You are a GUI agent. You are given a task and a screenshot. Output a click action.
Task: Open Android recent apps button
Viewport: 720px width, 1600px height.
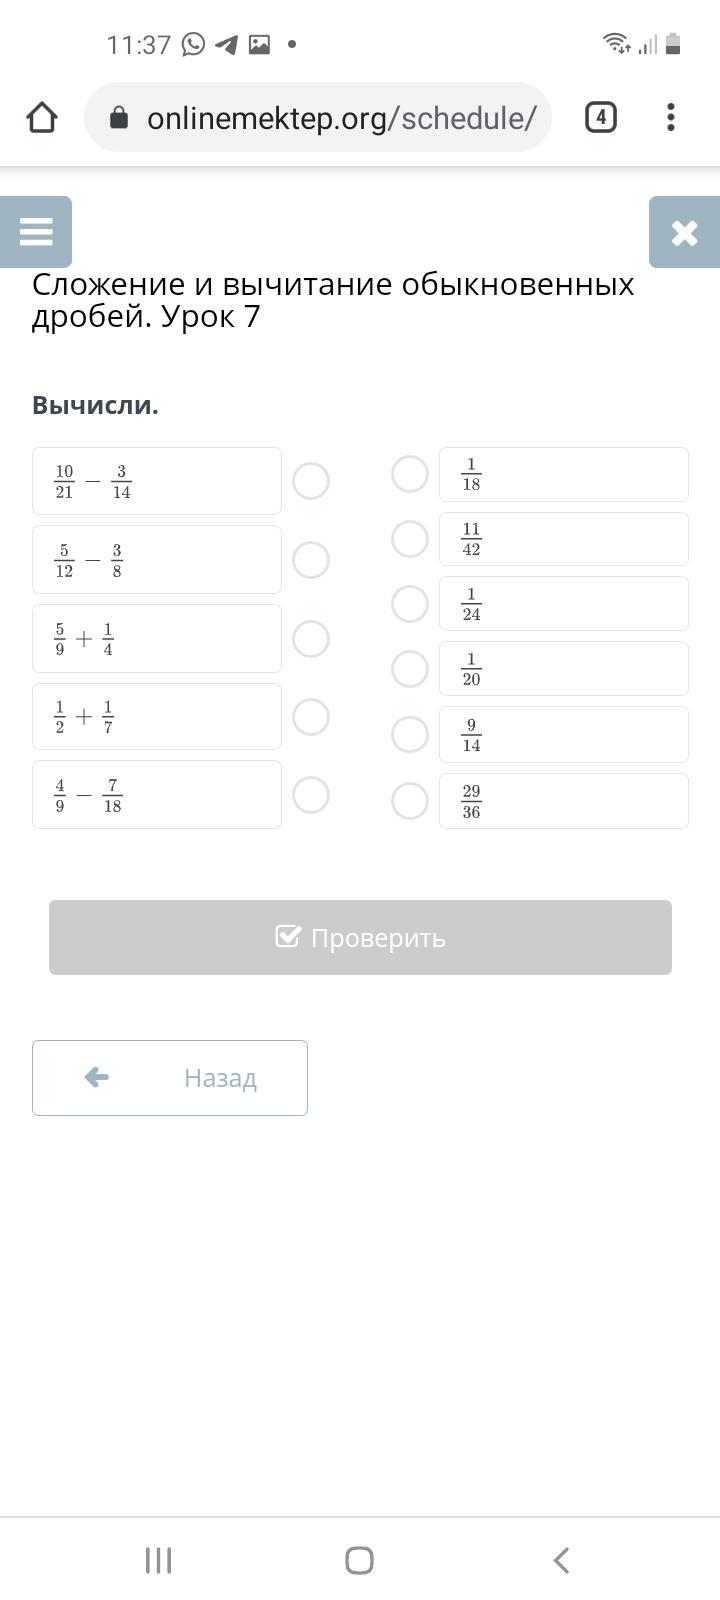(x=158, y=1560)
